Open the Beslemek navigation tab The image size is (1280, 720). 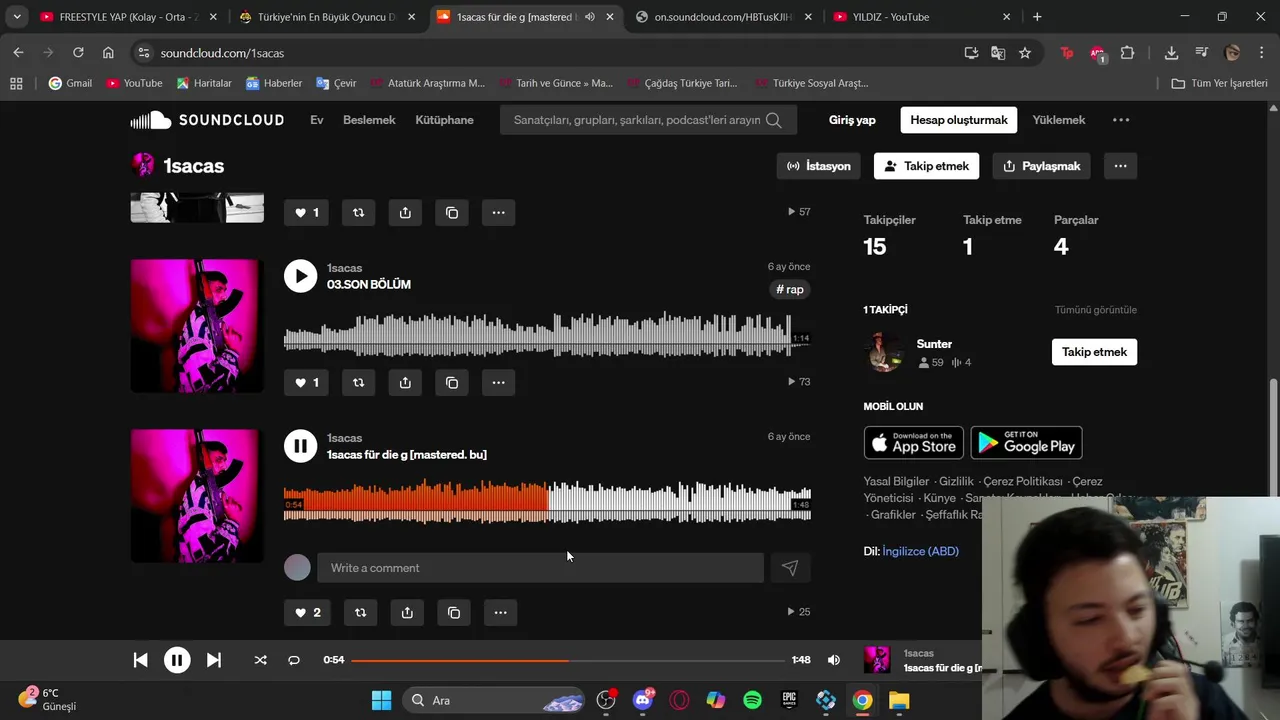point(369,120)
